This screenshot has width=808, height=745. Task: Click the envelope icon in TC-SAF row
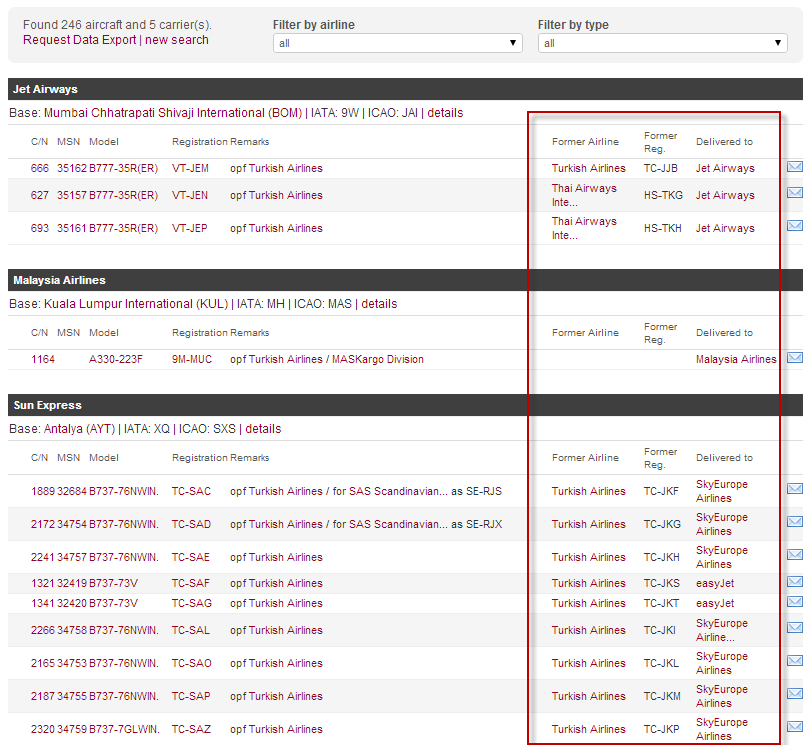(795, 582)
